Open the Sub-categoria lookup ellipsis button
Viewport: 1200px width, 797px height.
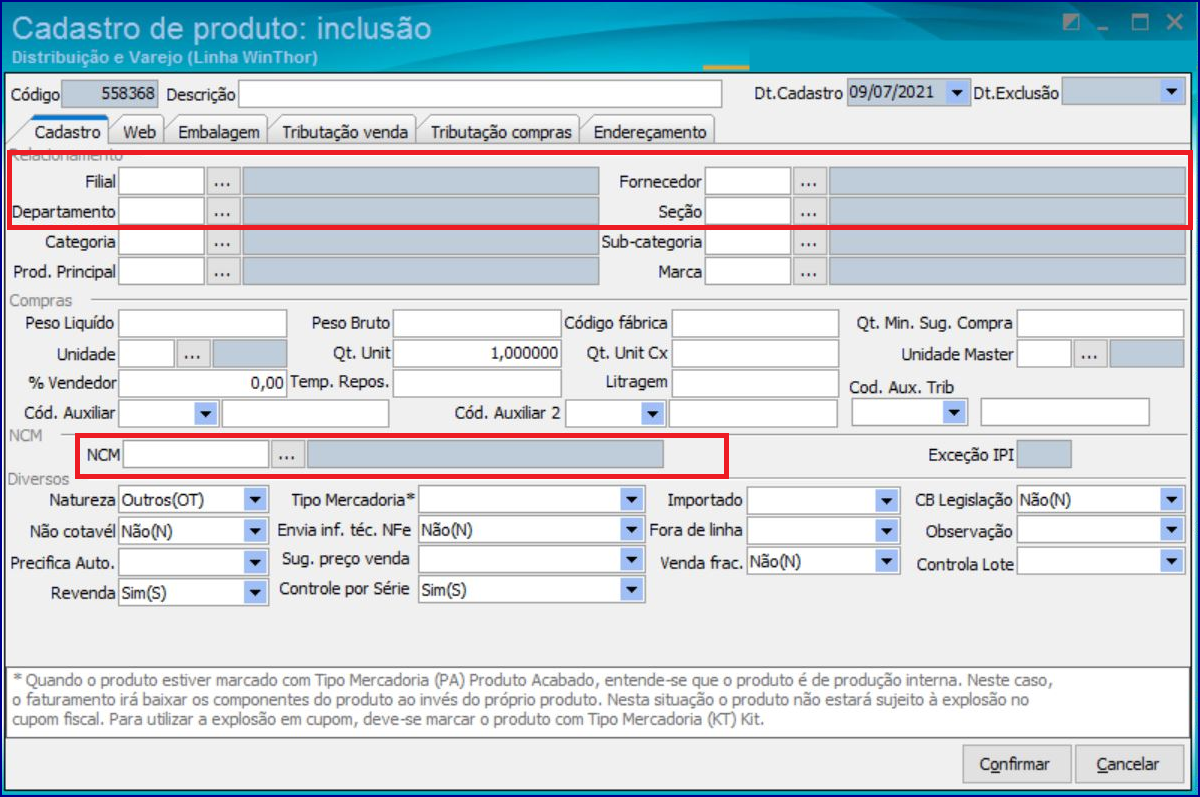click(809, 242)
